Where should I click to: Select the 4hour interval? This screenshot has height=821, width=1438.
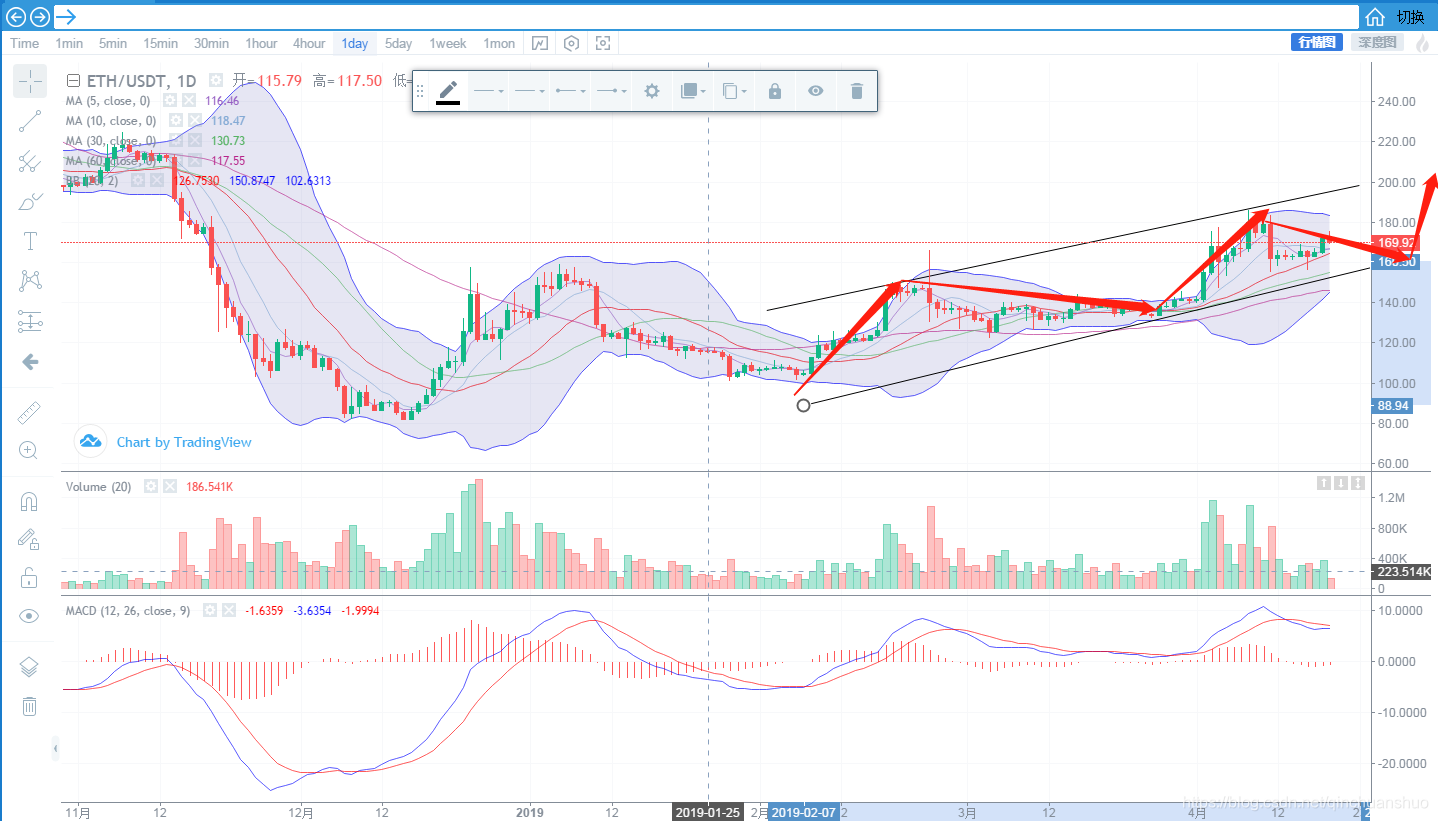(309, 43)
